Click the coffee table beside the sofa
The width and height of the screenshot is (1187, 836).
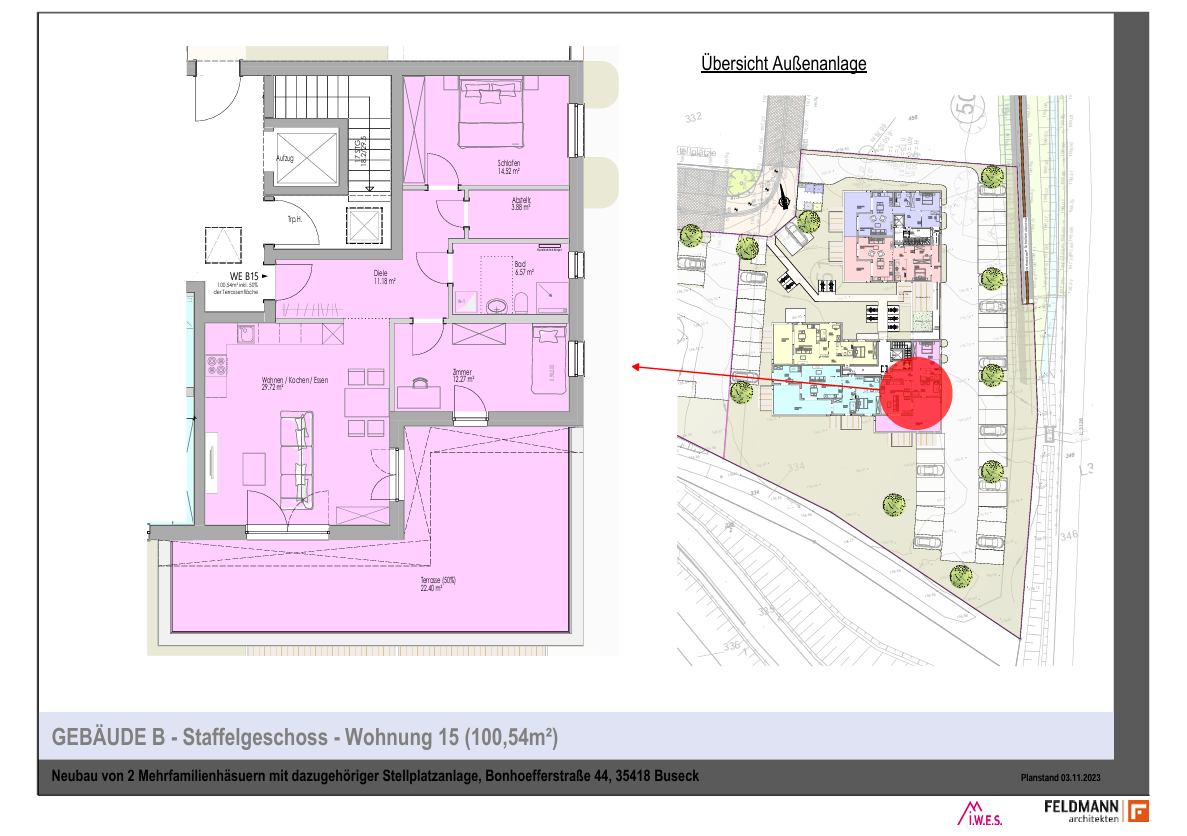254,469
